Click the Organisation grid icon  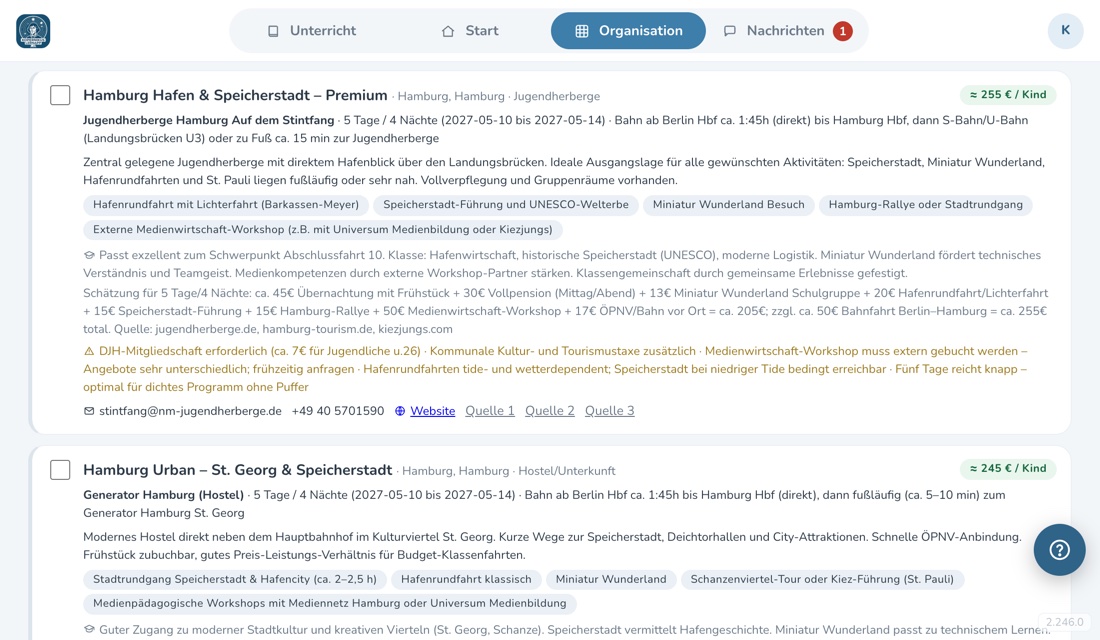click(x=582, y=31)
